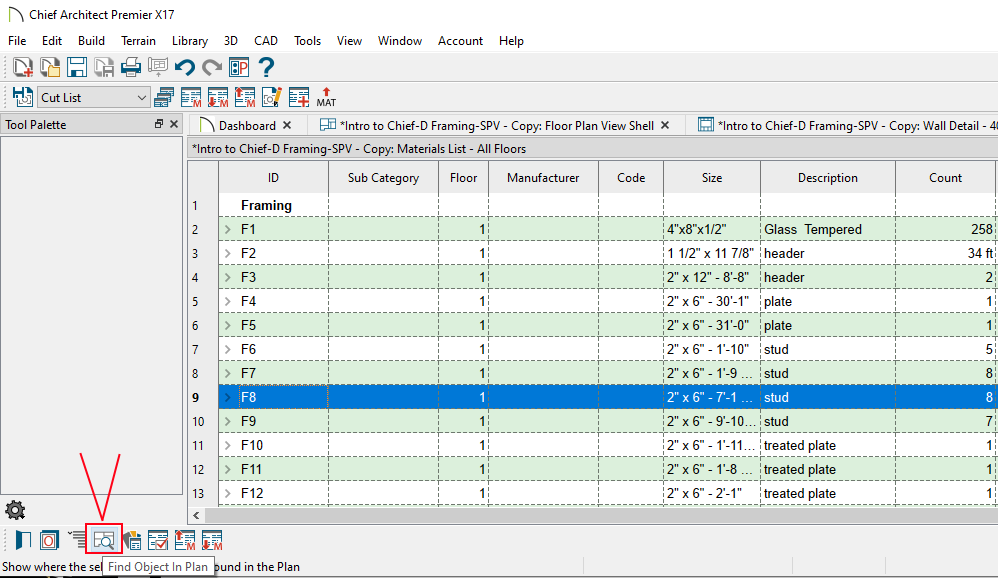The image size is (998, 578).
Task: Click the Count column header
Action: pyautogui.click(x=945, y=178)
